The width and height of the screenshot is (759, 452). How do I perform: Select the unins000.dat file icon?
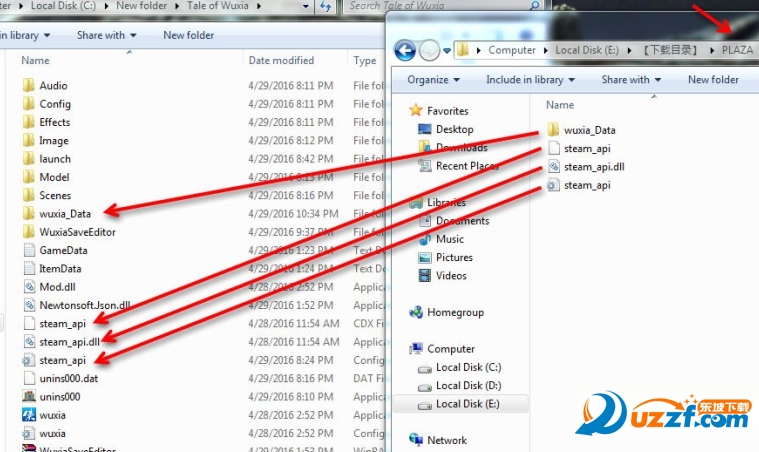pyautogui.click(x=29, y=378)
